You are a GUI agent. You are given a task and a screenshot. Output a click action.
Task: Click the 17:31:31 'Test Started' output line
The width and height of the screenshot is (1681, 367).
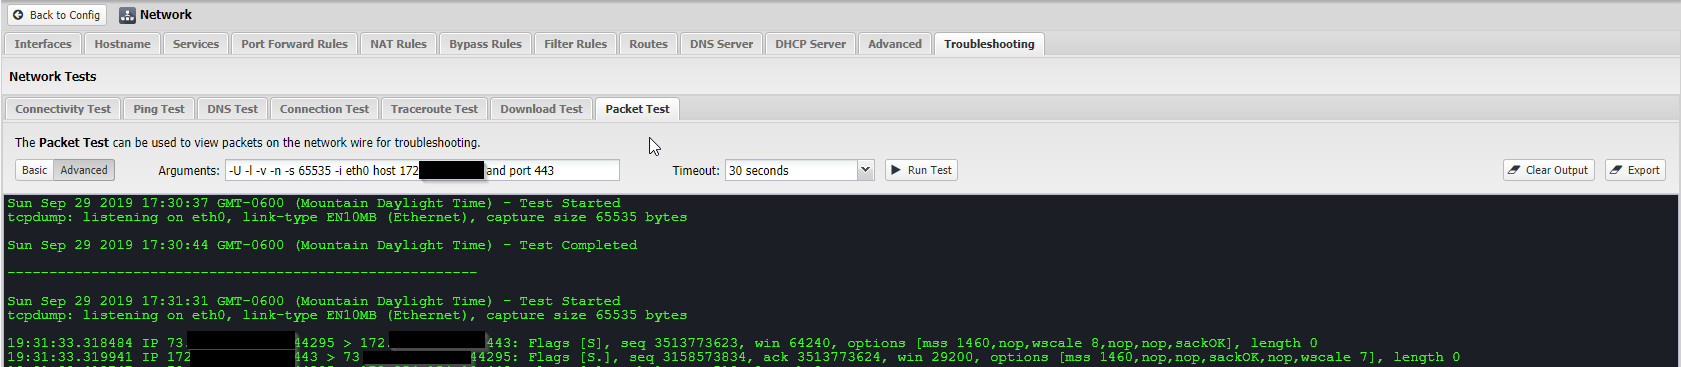314,301
